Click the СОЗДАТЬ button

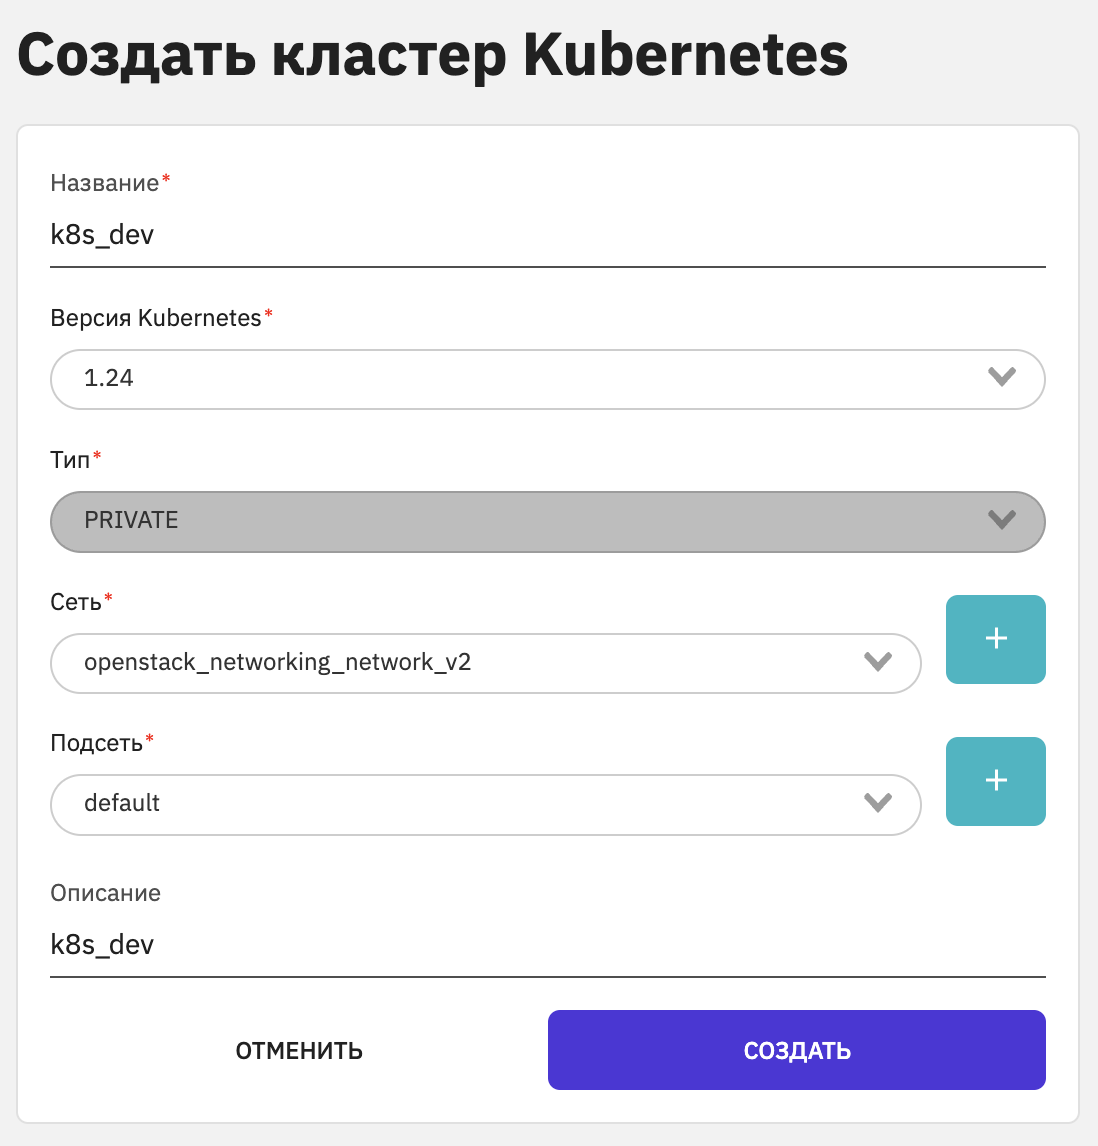pos(797,1050)
